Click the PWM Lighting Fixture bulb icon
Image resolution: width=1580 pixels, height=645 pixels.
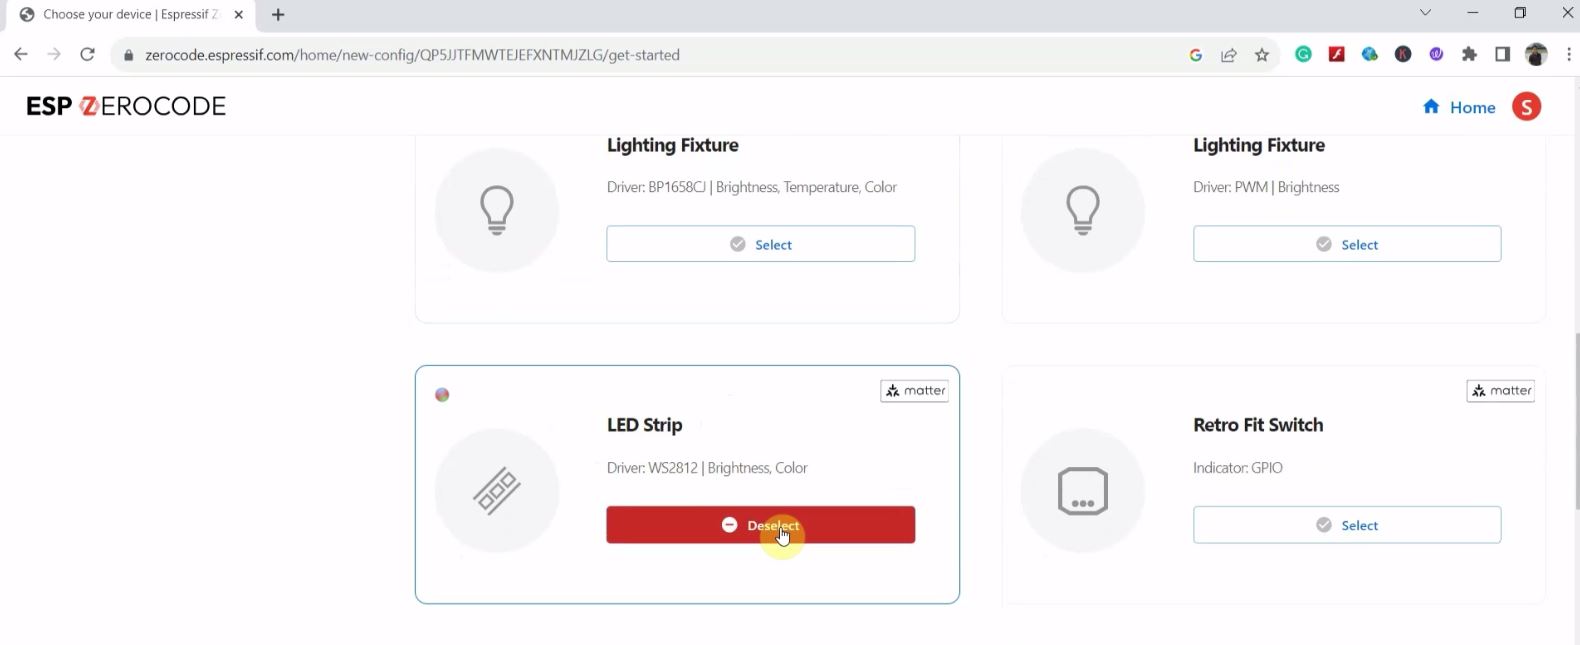click(x=1083, y=210)
